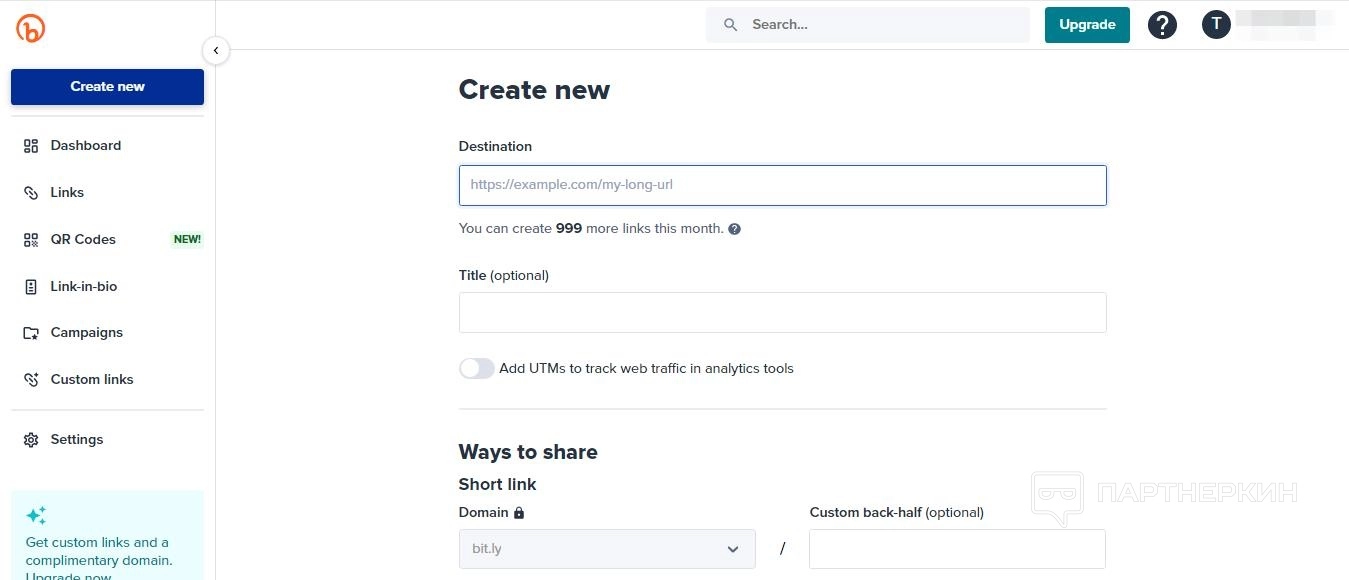Image resolution: width=1349 pixels, height=580 pixels.
Task: Click the Dashboard grid icon
Action: [x=31, y=146]
